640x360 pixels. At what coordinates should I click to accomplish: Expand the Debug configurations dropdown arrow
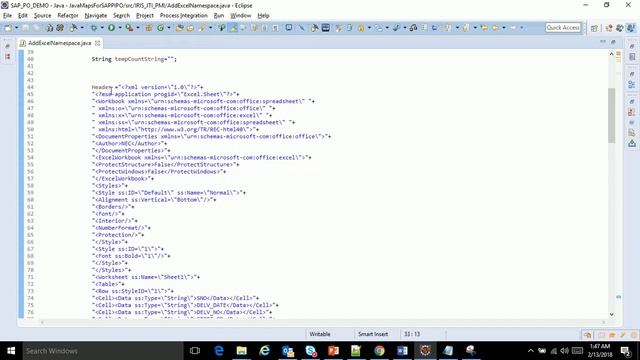pyautogui.click(x=102, y=28)
